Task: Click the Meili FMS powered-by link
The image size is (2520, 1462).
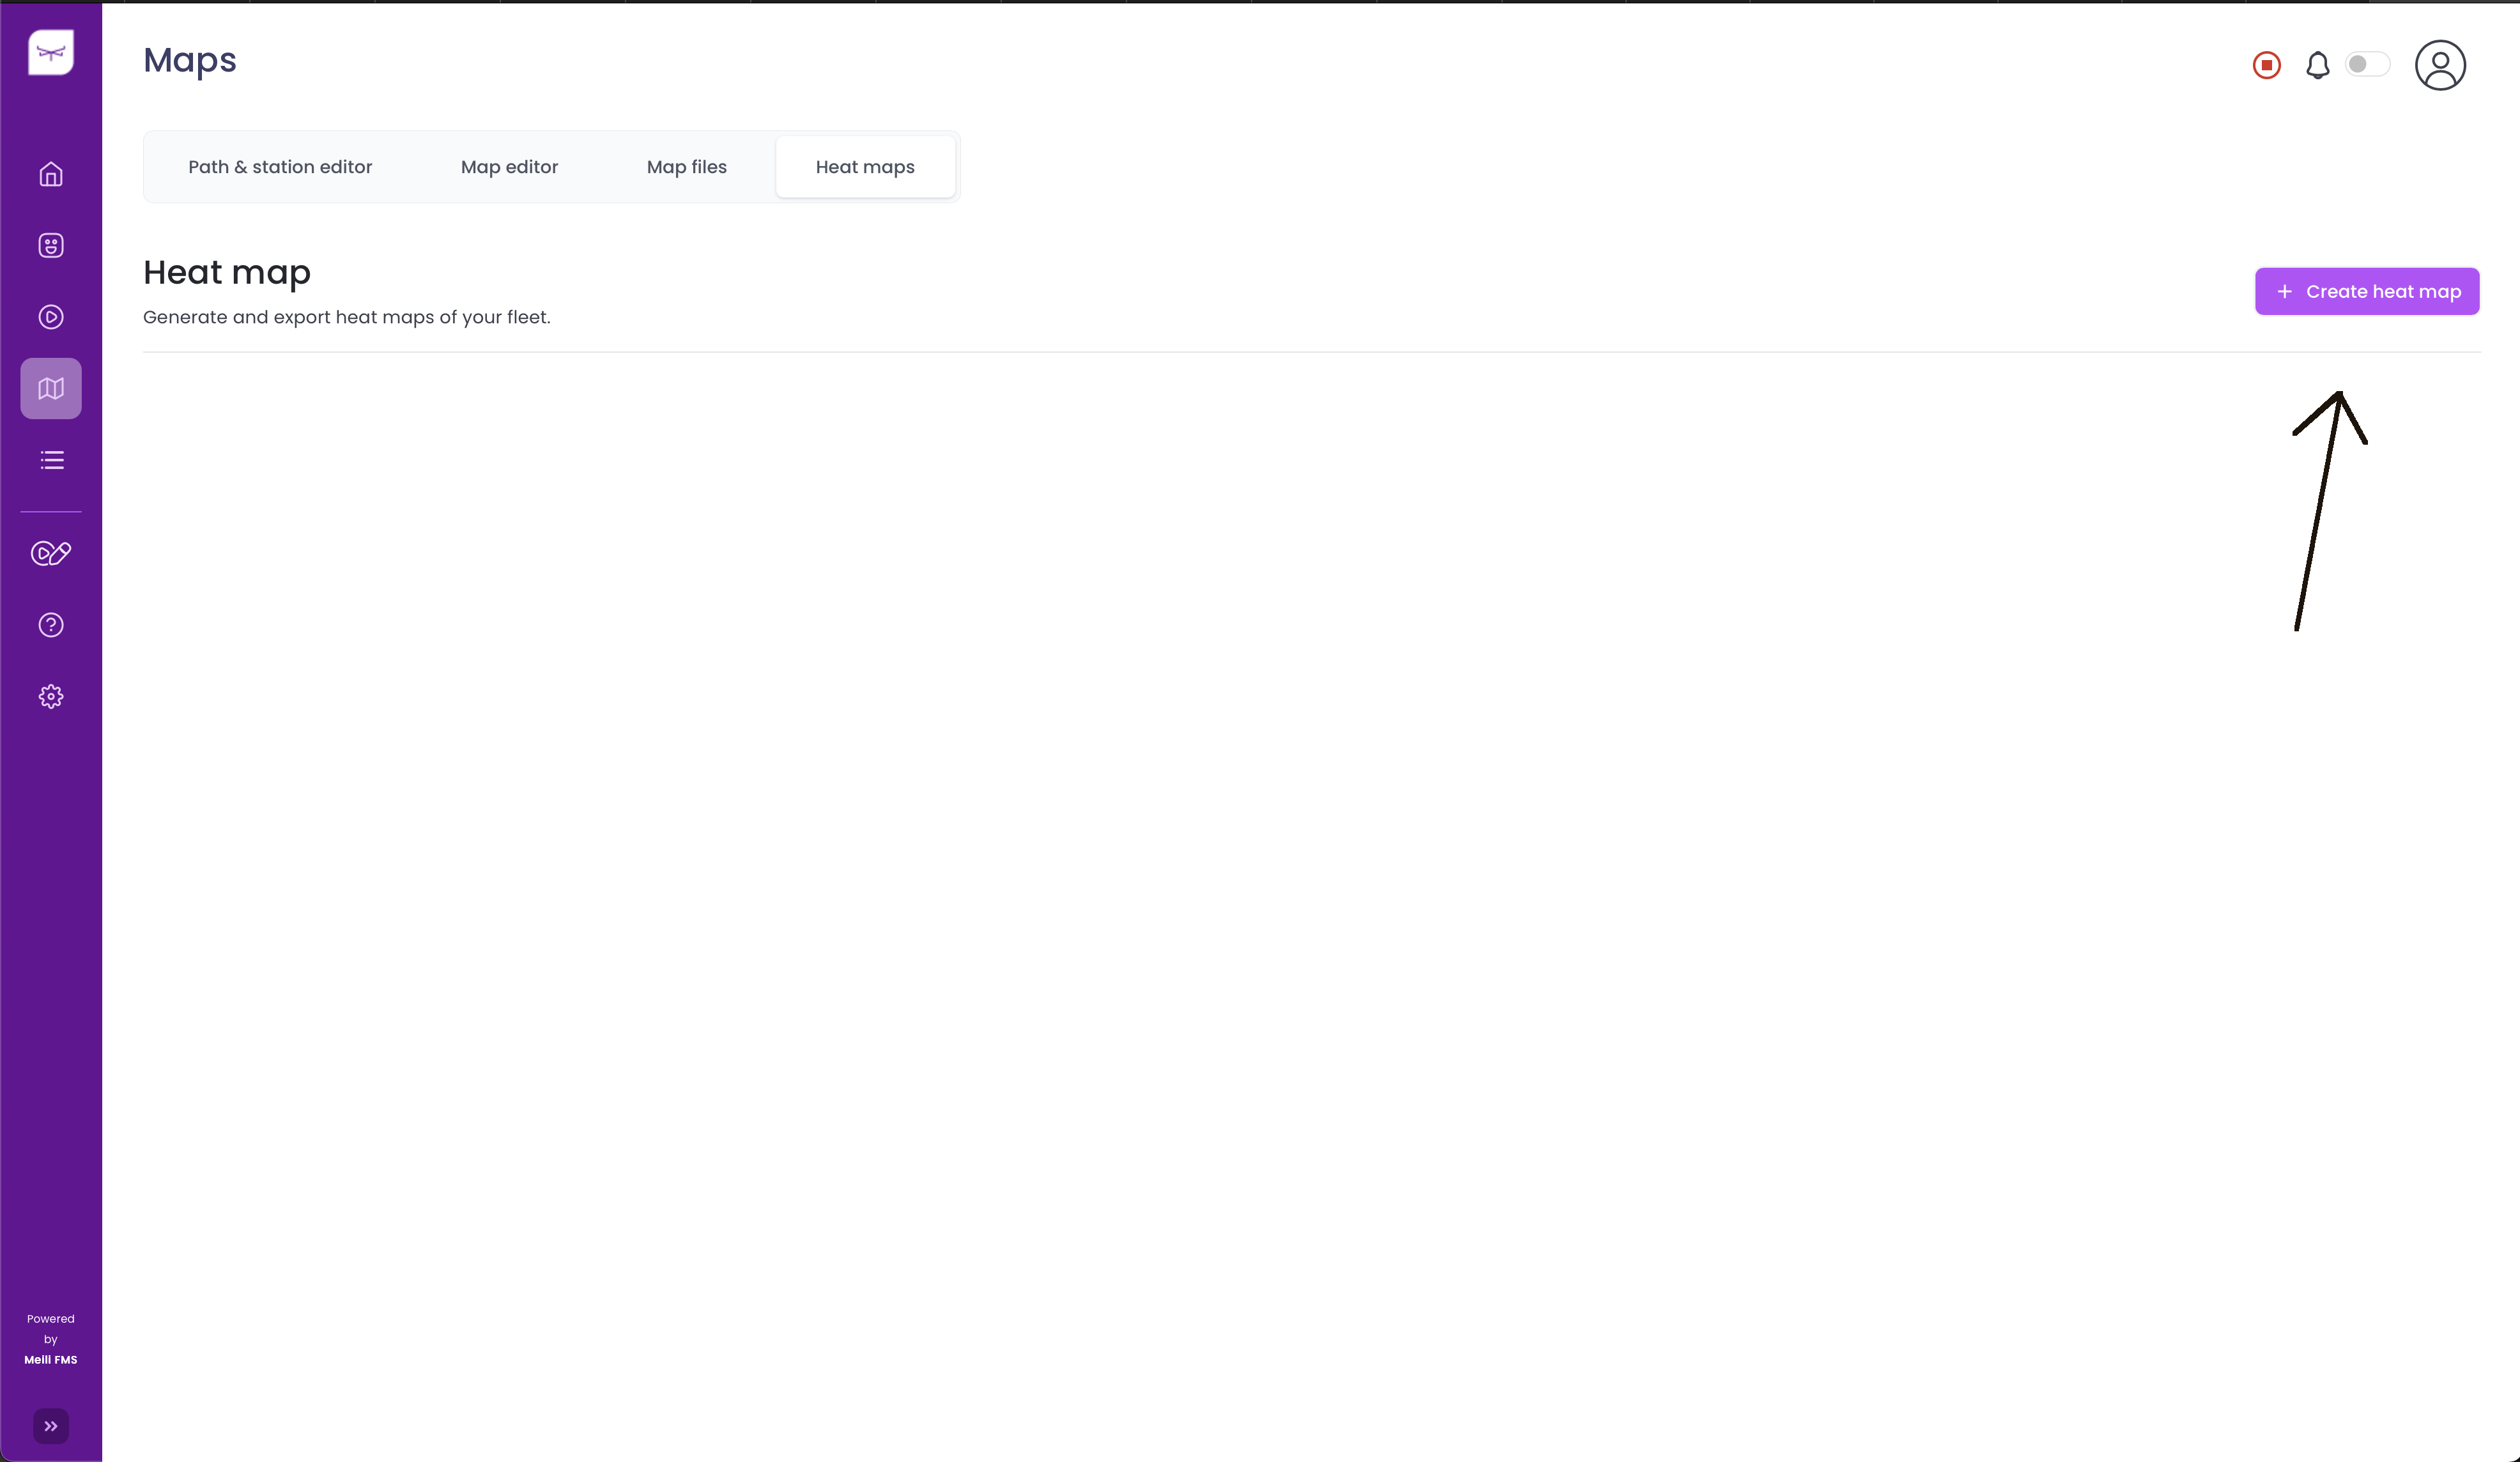Action: click(51, 1359)
